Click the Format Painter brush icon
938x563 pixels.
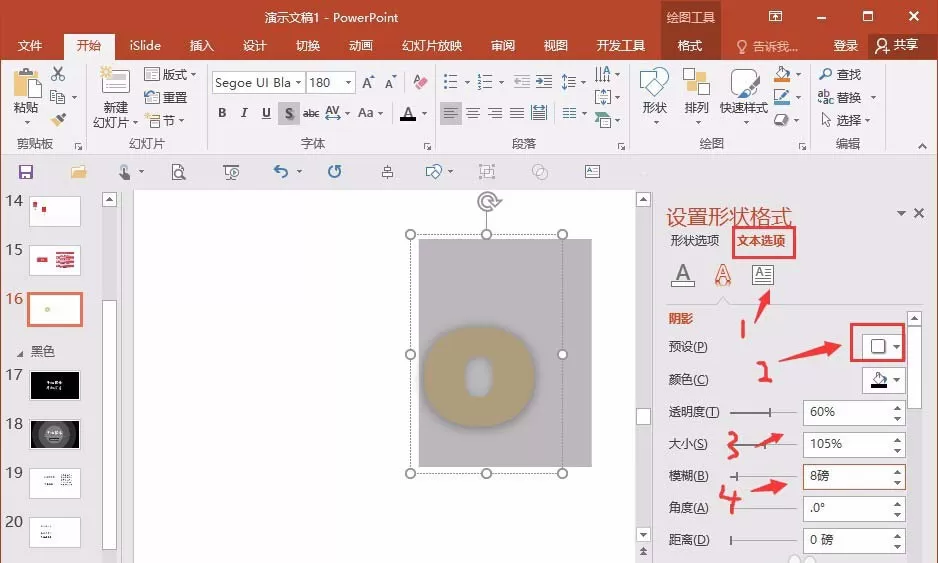click(x=58, y=120)
